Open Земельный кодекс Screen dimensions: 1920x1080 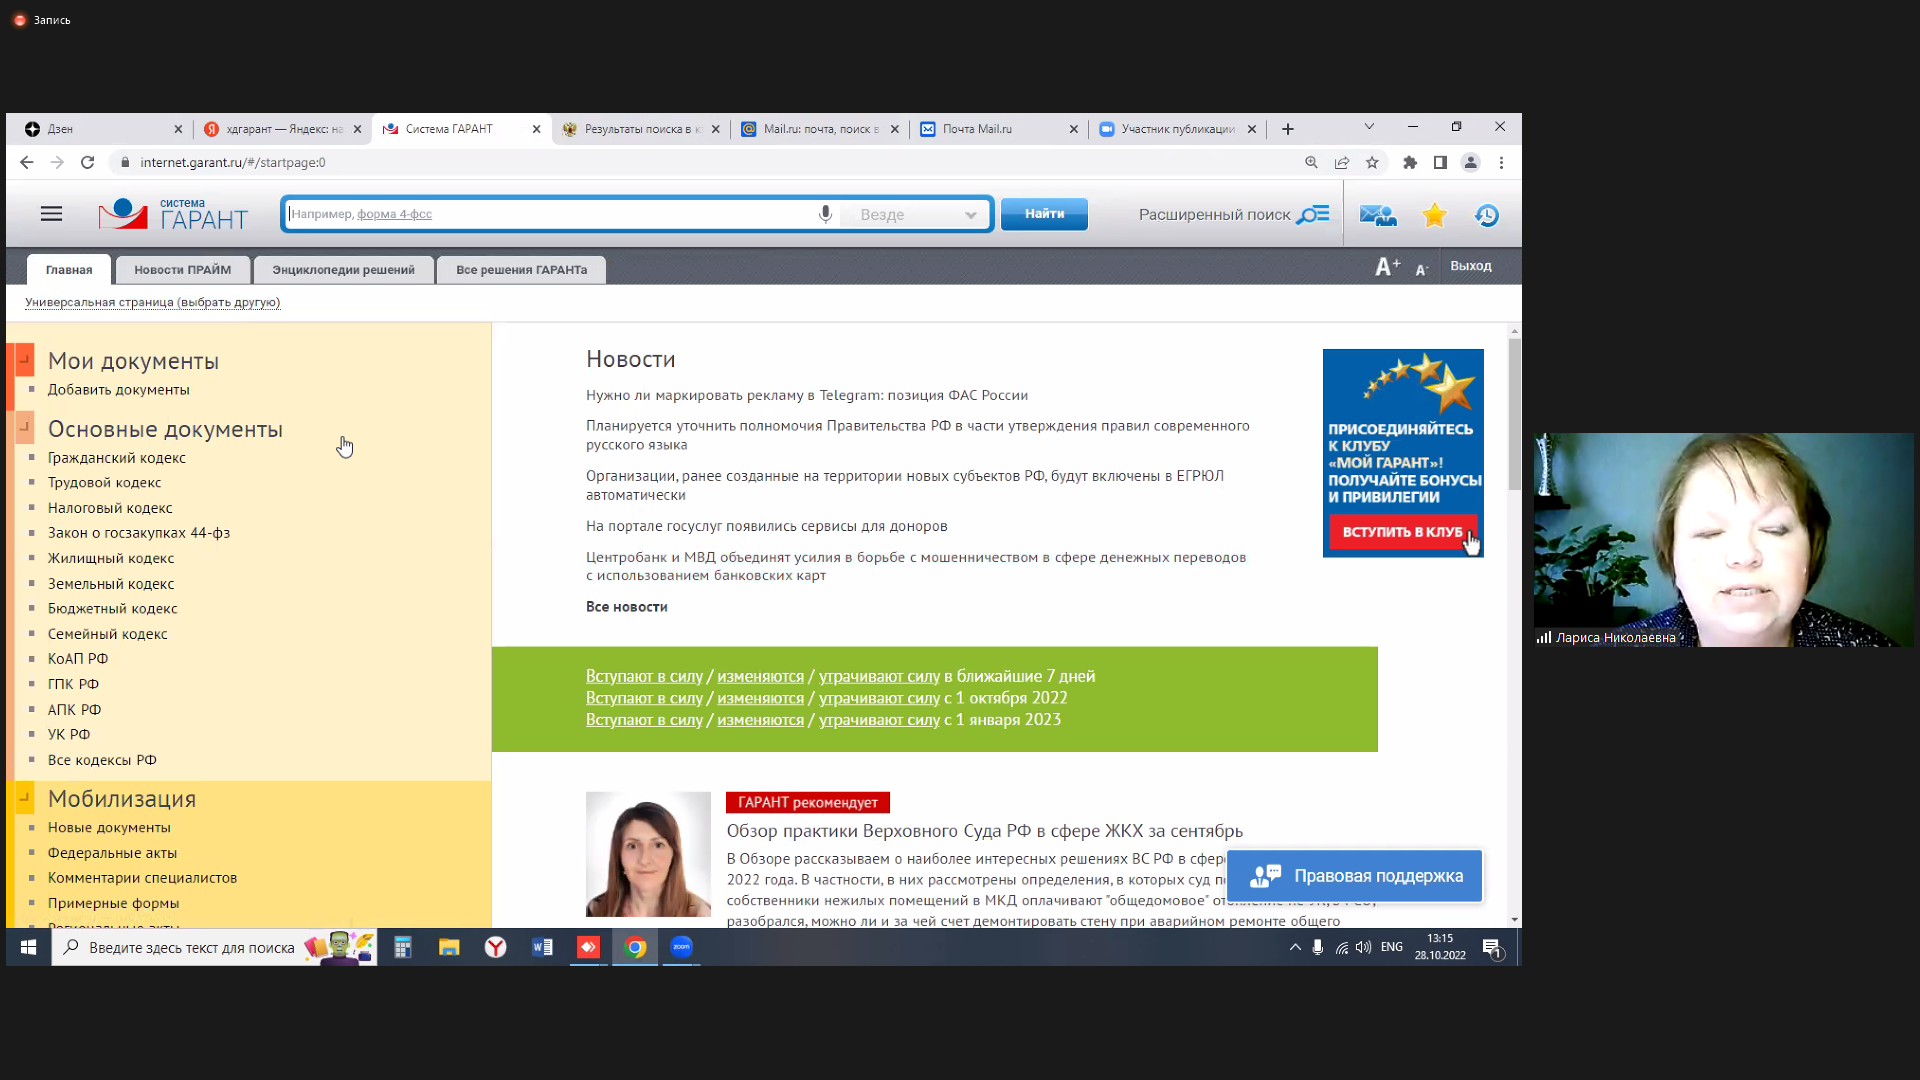click(111, 584)
